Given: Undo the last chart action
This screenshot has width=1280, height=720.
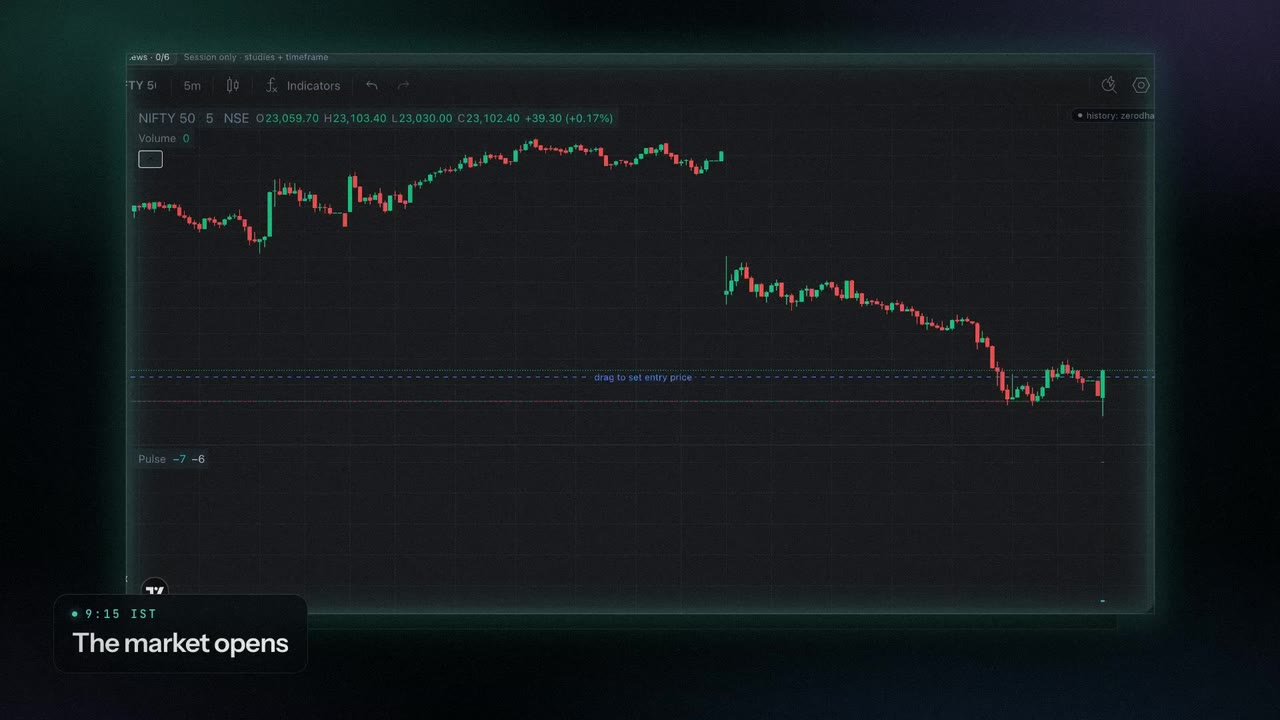Looking at the screenshot, I should click(x=372, y=86).
